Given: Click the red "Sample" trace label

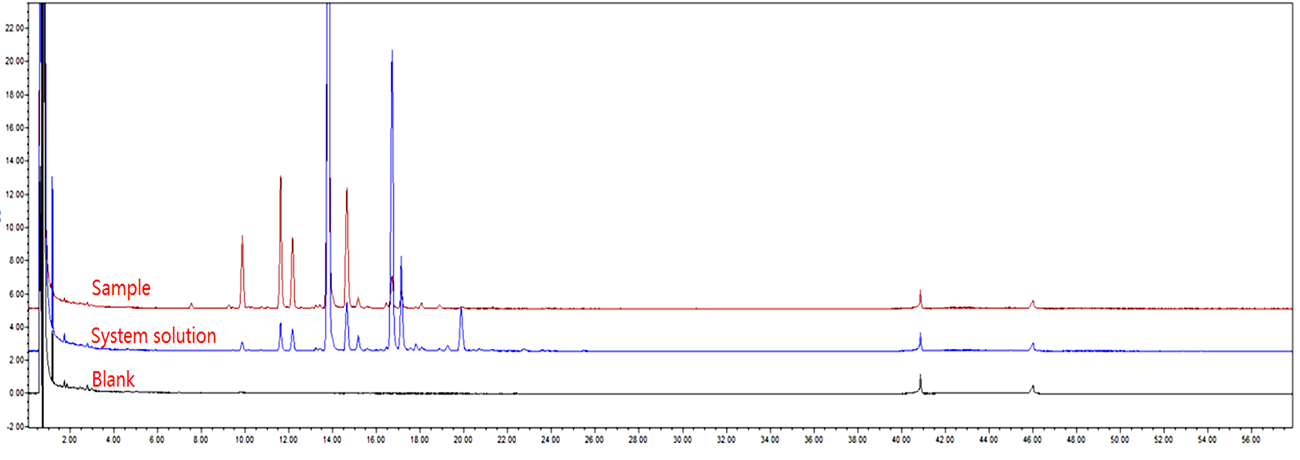Looking at the screenshot, I should tap(121, 288).
